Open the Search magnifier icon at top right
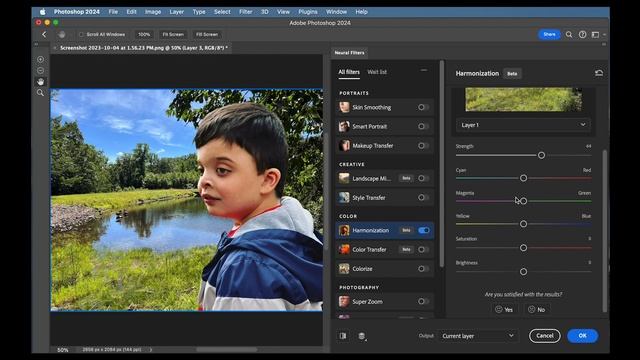Image resolution: width=640 pixels, height=360 pixels. point(569,35)
